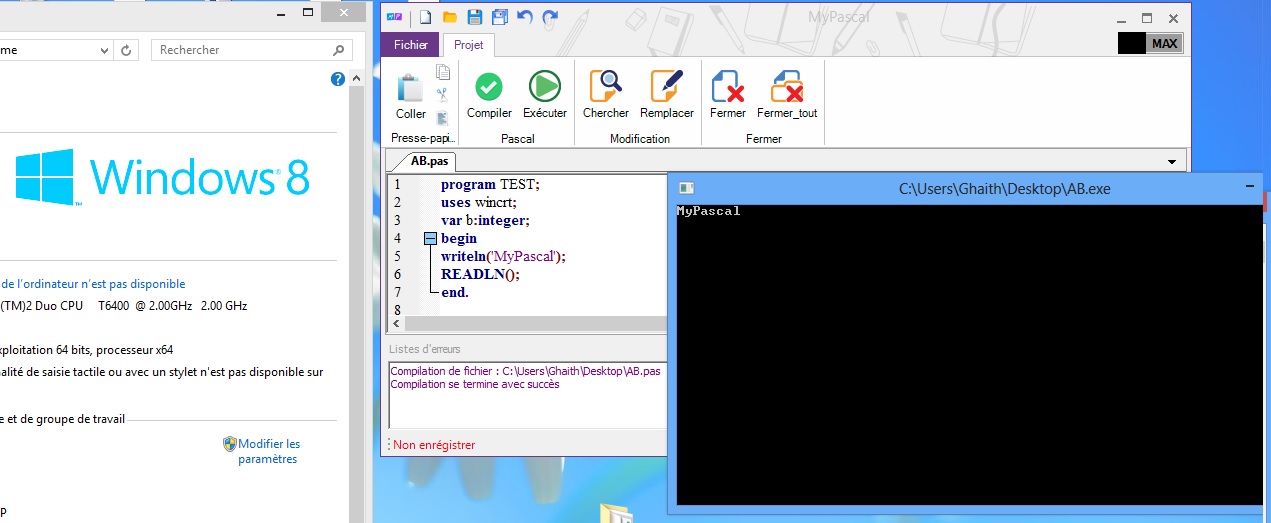Click the MyPascal output text in console
Screen dimensions: 1271x523
pyautogui.click(x=708, y=211)
